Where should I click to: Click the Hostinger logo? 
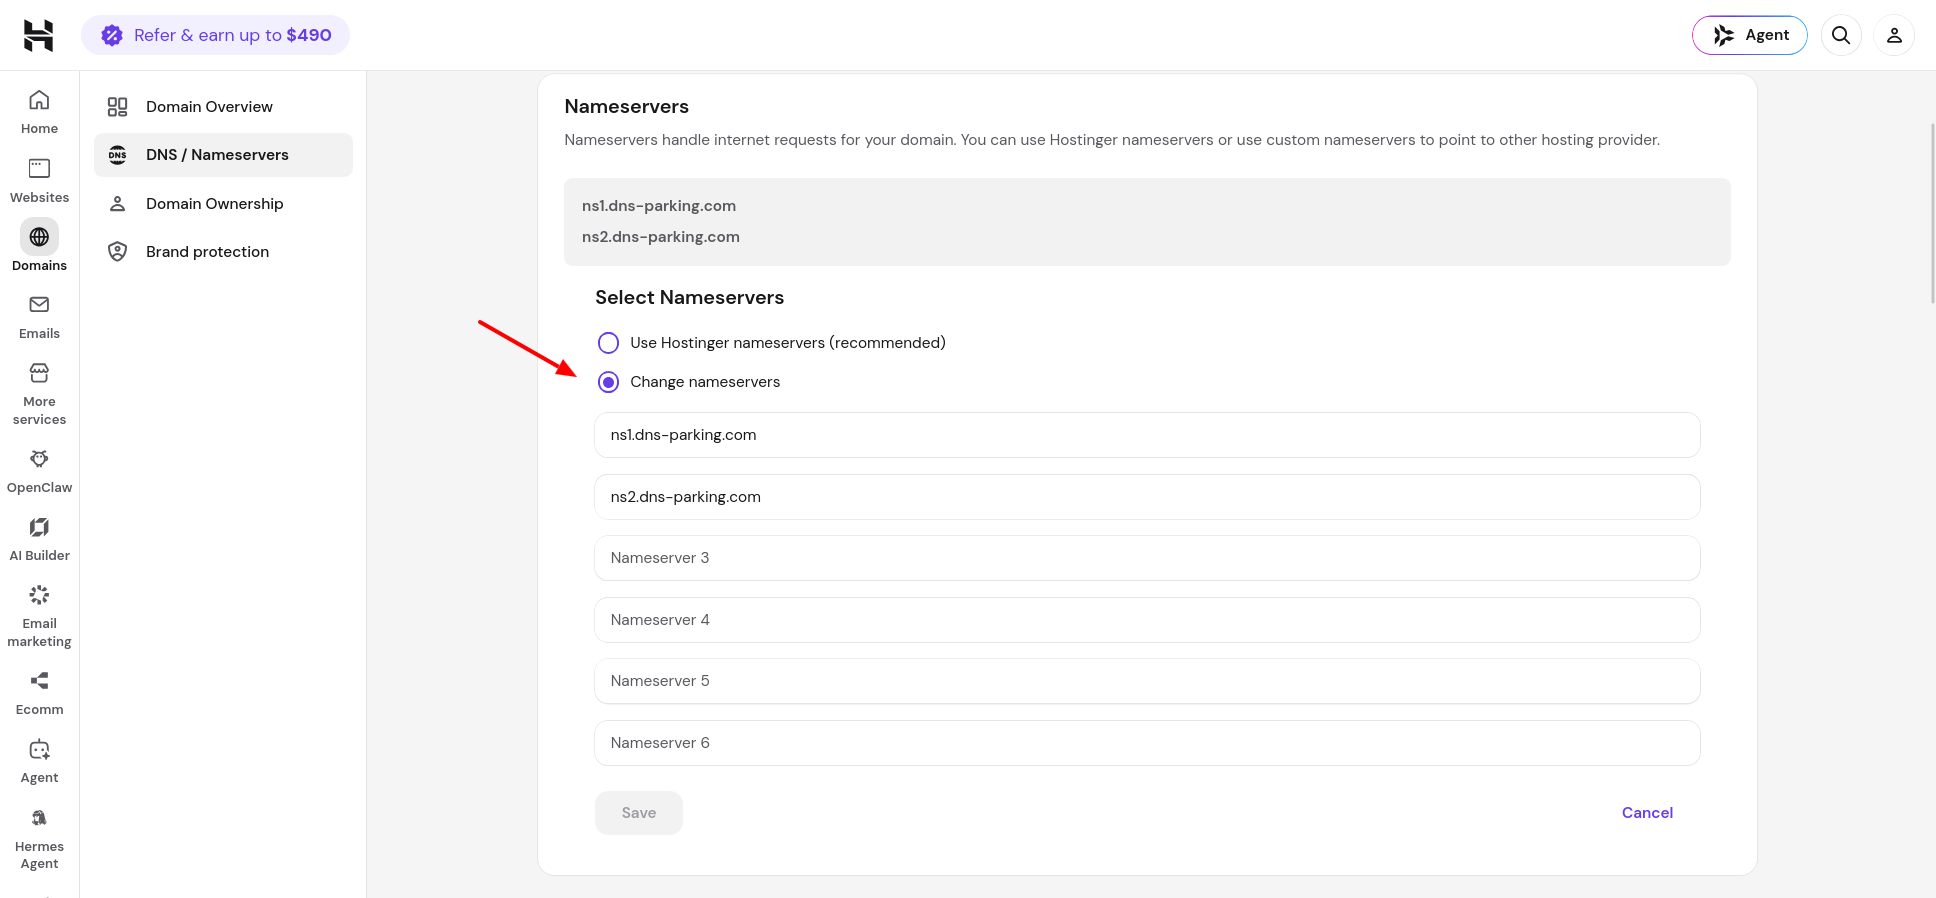[x=38, y=35]
